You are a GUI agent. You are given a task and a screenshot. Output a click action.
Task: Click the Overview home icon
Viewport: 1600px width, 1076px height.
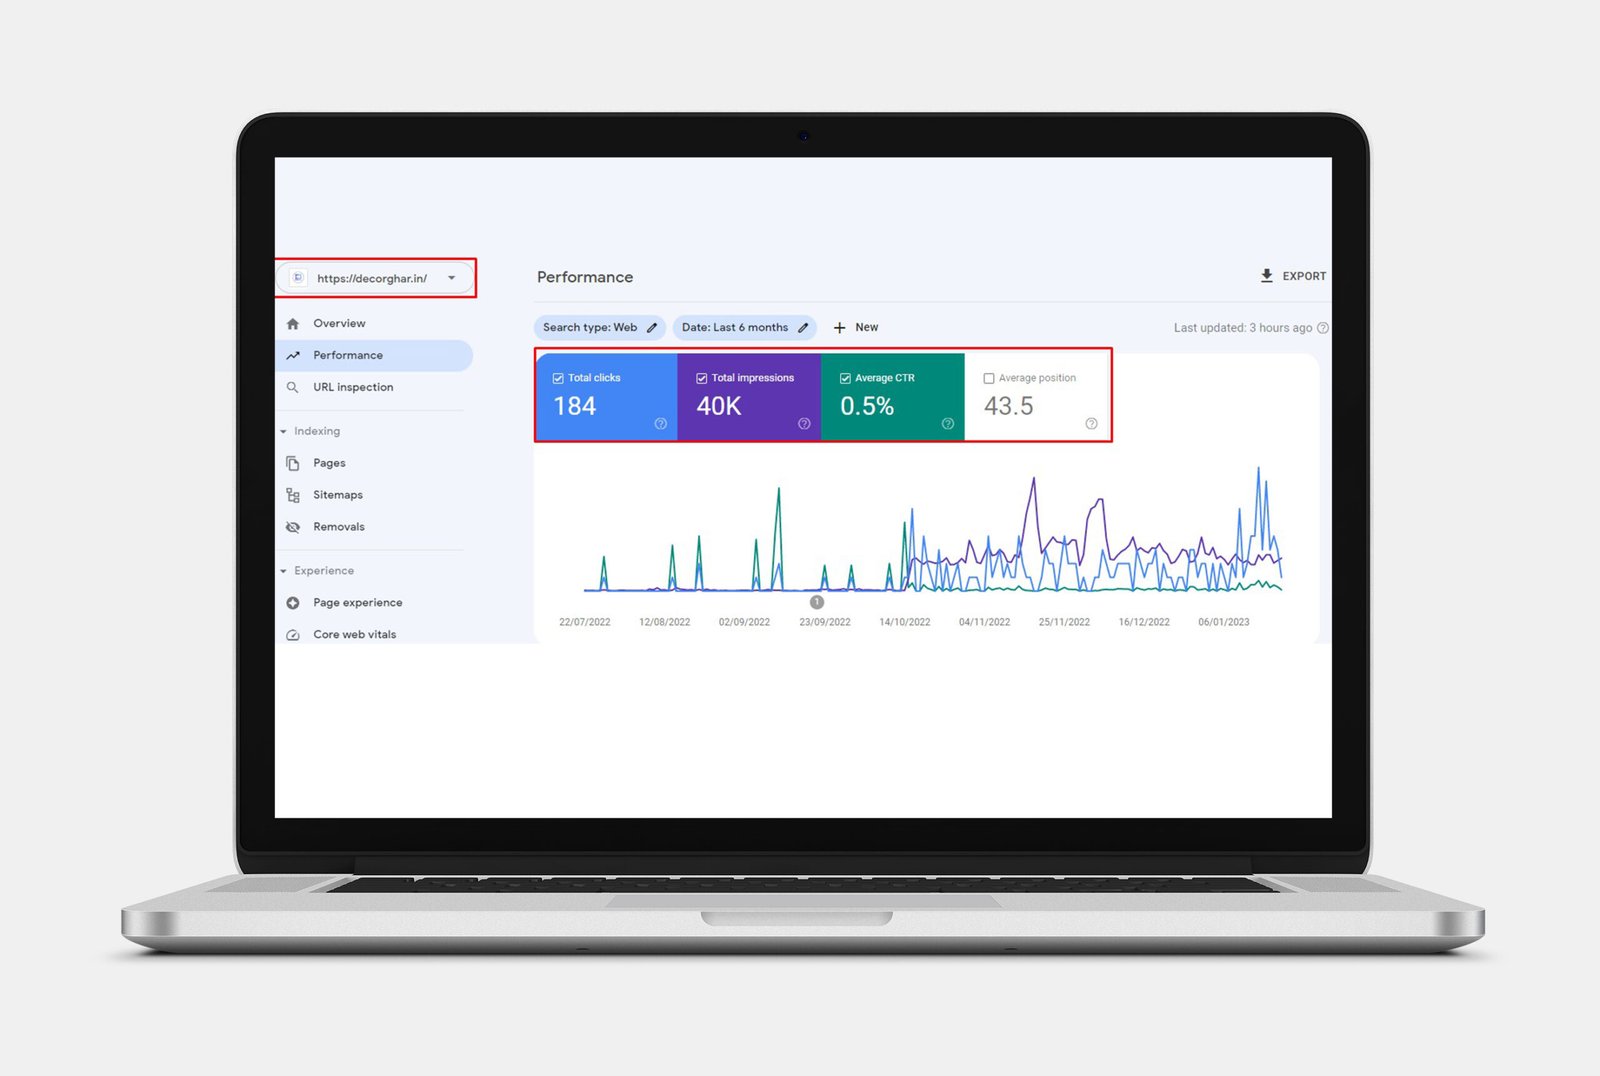pos(293,323)
